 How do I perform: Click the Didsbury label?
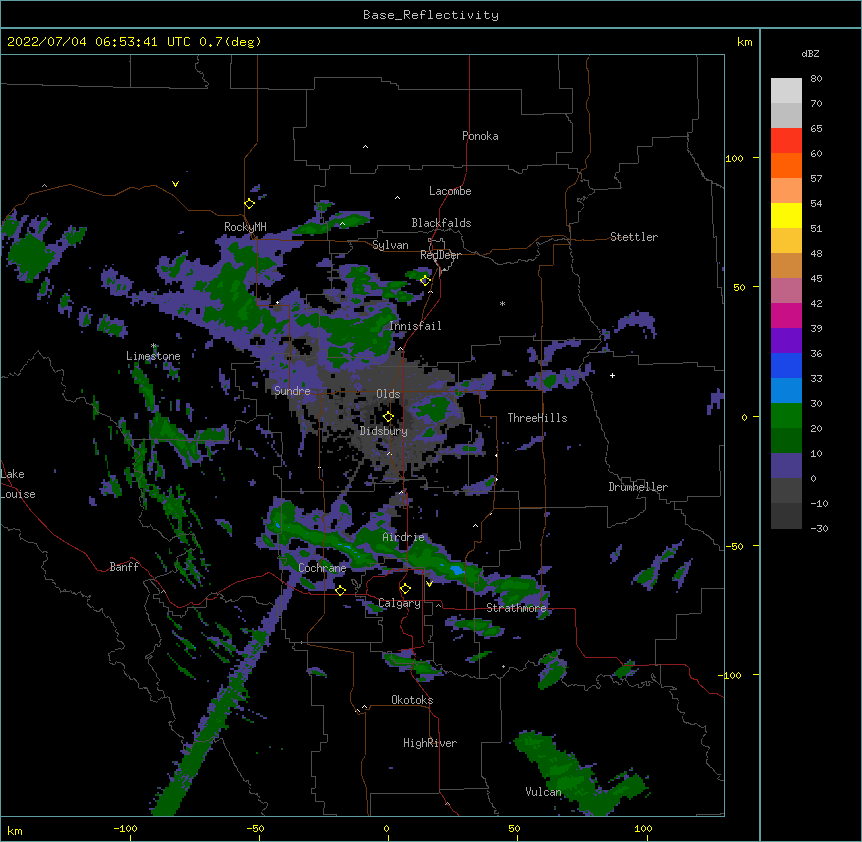(x=384, y=431)
